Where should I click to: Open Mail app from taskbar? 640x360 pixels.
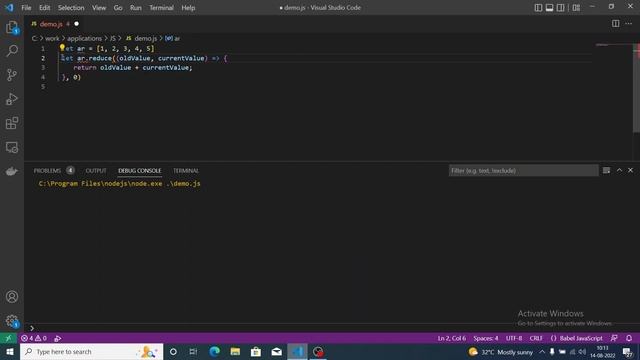click(x=276, y=352)
